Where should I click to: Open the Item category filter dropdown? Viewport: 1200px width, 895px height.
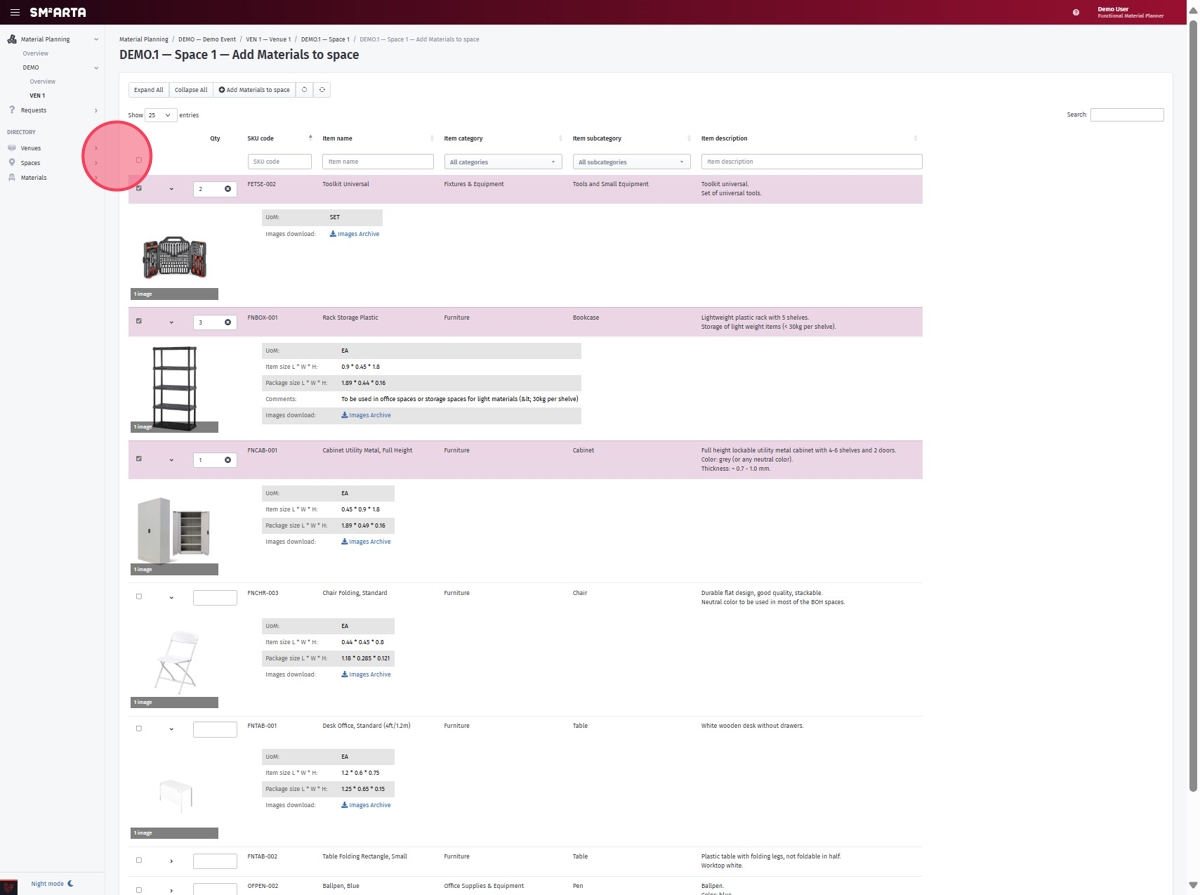point(503,161)
